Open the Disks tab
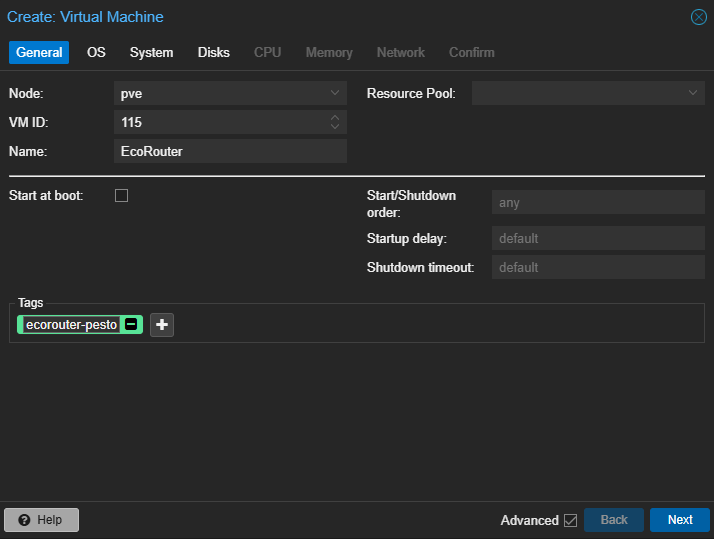Image resolution: width=714 pixels, height=539 pixels. 214,52
